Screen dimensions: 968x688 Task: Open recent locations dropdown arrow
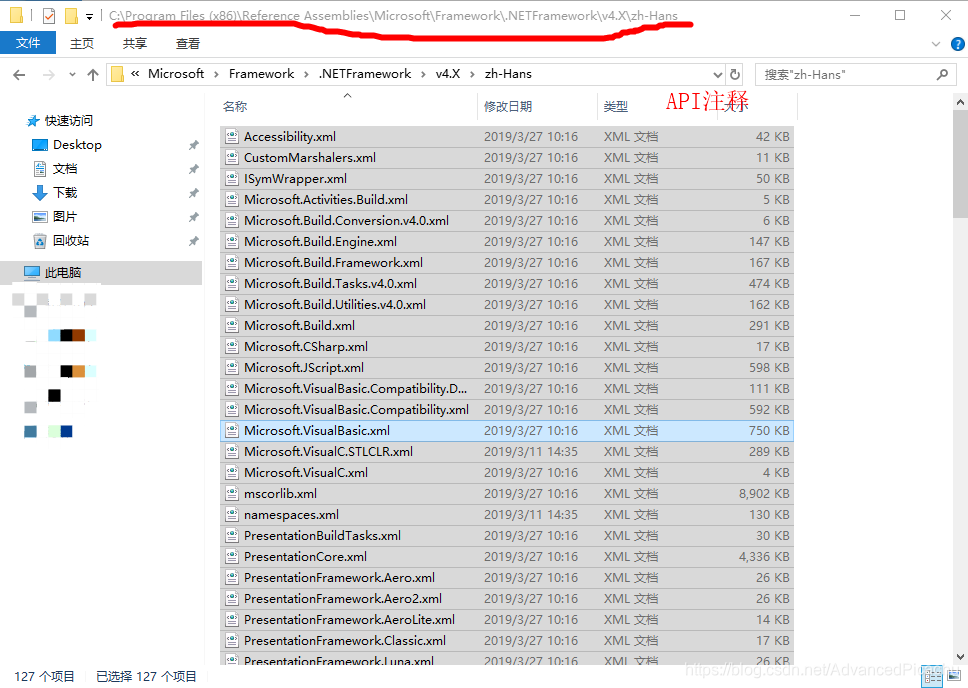click(x=72, y=75)
